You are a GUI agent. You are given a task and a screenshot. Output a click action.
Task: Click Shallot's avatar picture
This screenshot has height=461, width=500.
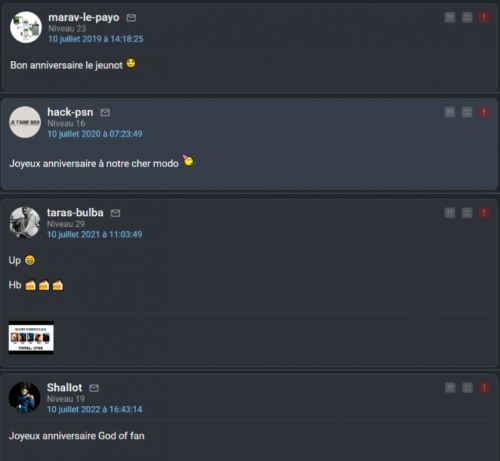24,398
